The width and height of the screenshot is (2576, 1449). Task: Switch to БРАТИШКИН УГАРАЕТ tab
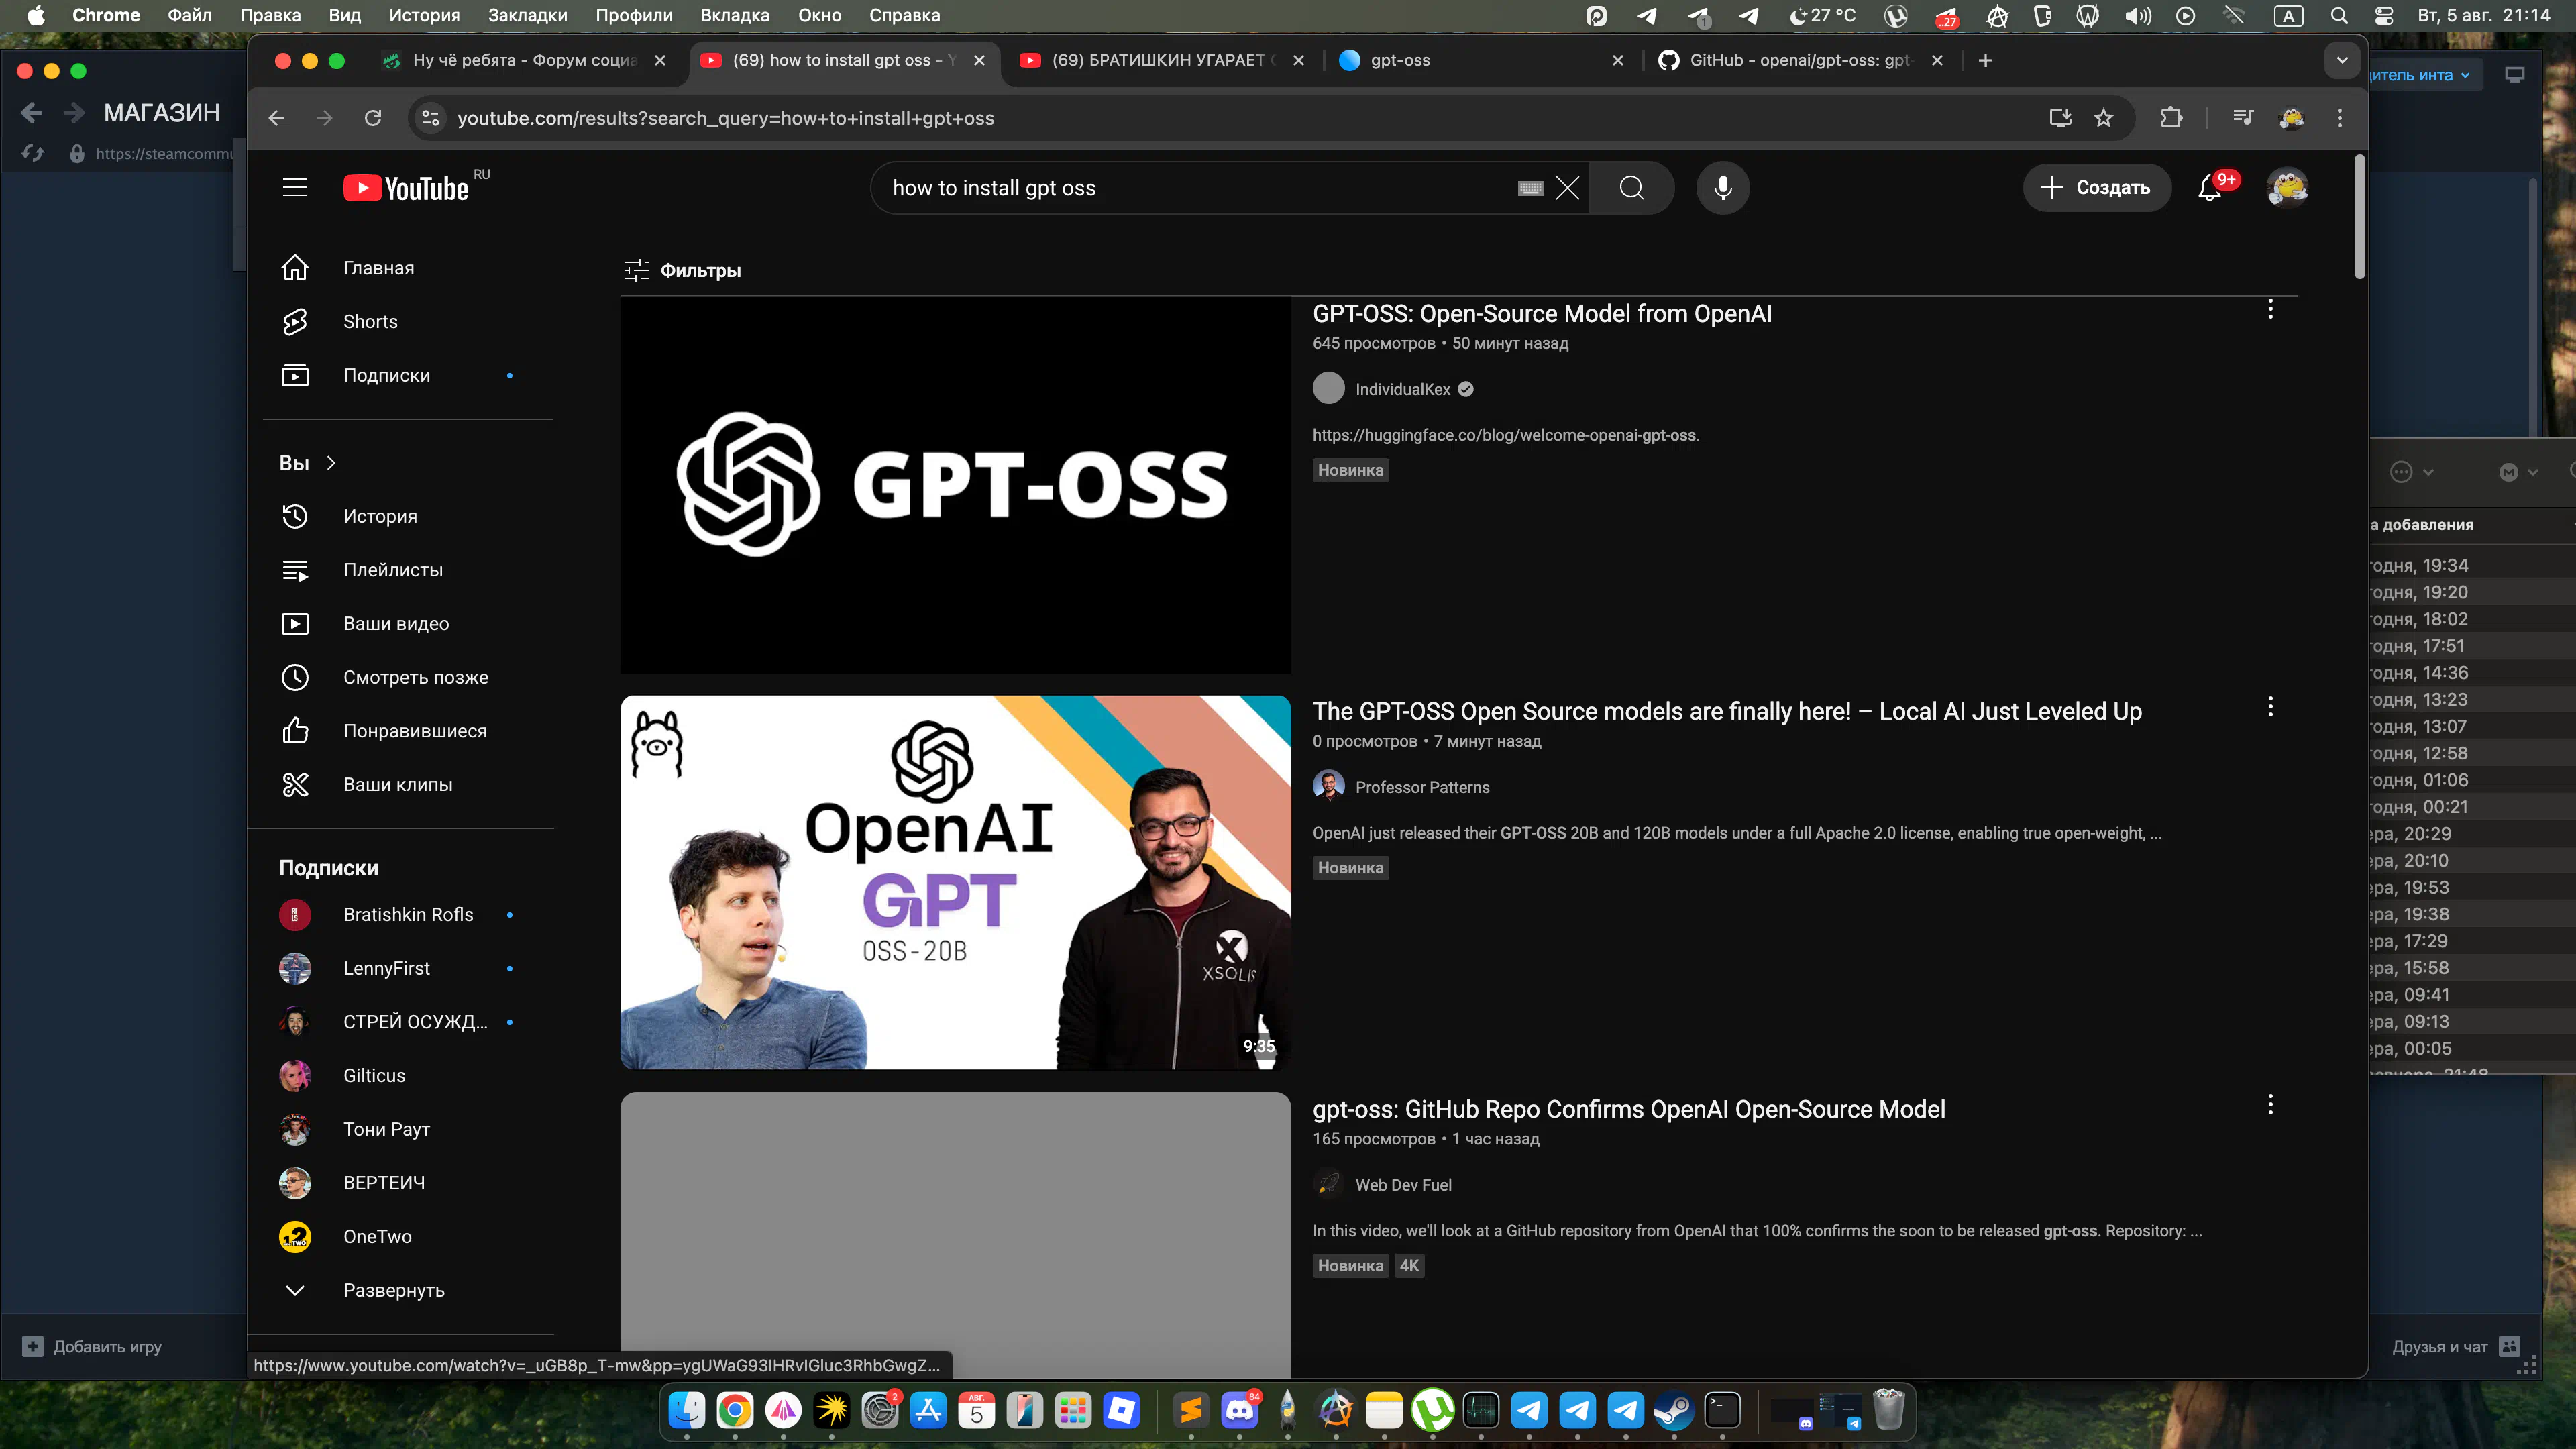(x=1162, y=60)
